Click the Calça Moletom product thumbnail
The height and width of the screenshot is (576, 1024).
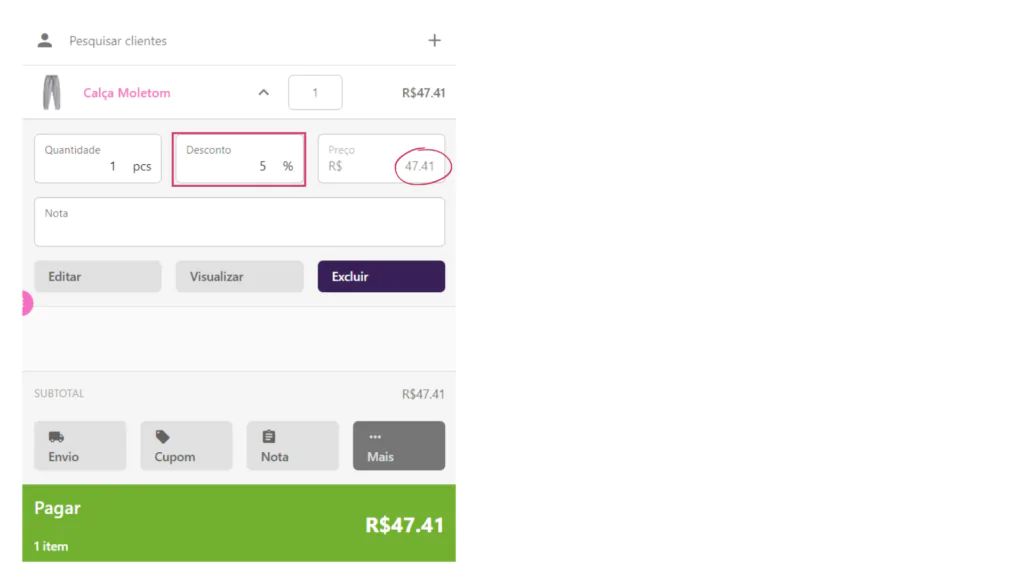pos(52,92)
